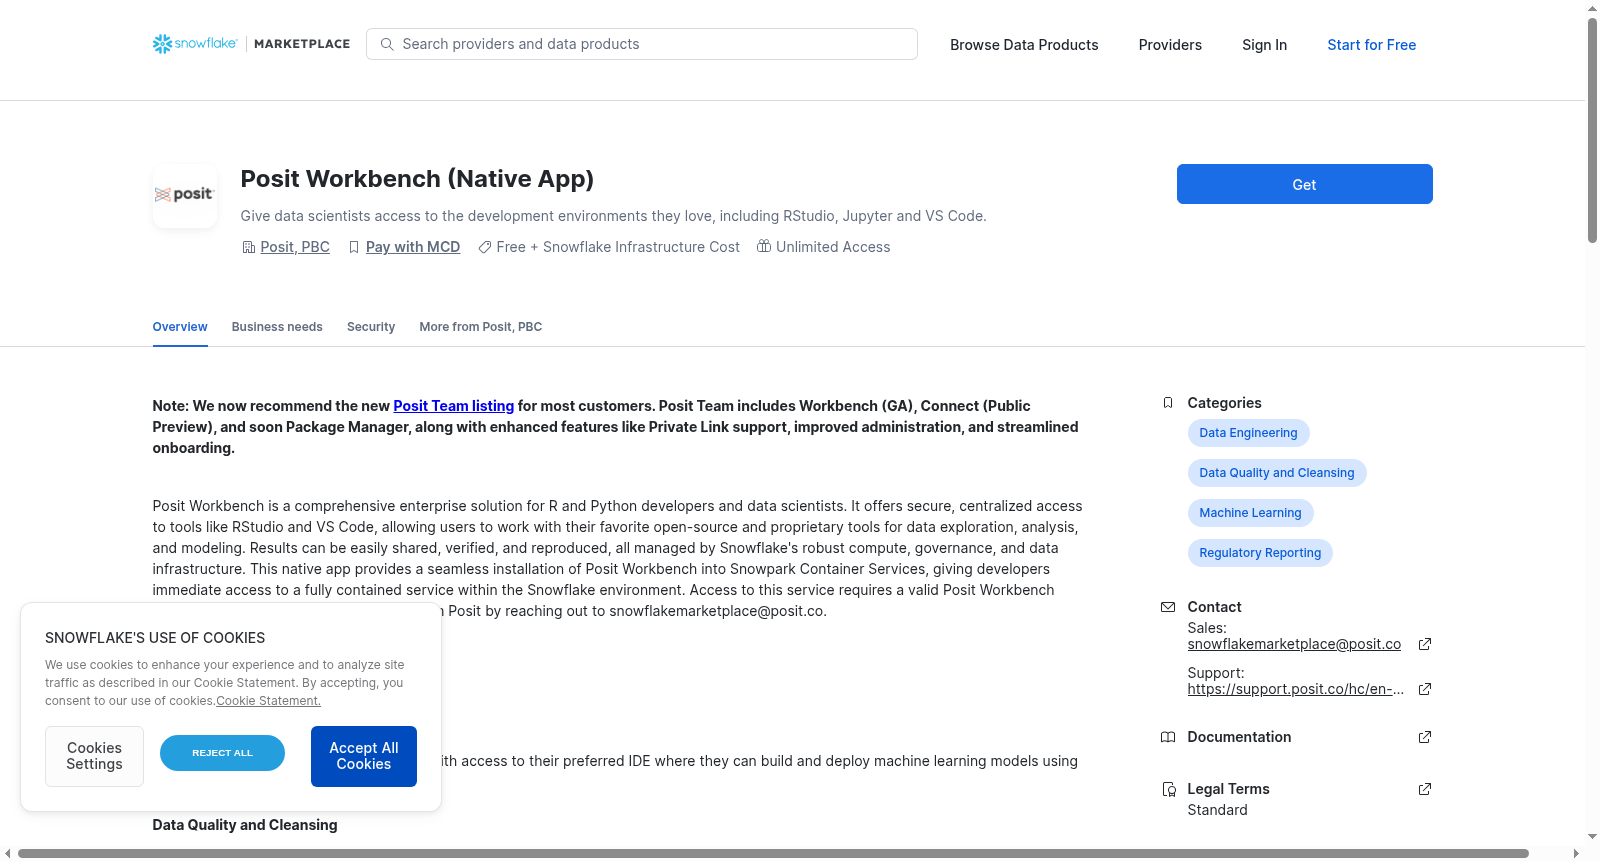Click the search magnifier icon
This screenshot has width=1600, height=861.
[387, 44]
